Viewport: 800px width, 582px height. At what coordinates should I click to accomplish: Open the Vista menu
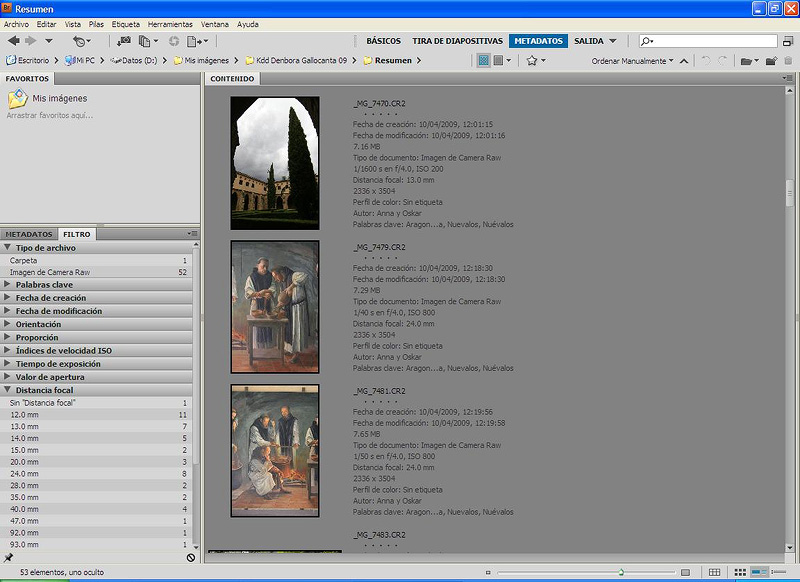(72, 24)
